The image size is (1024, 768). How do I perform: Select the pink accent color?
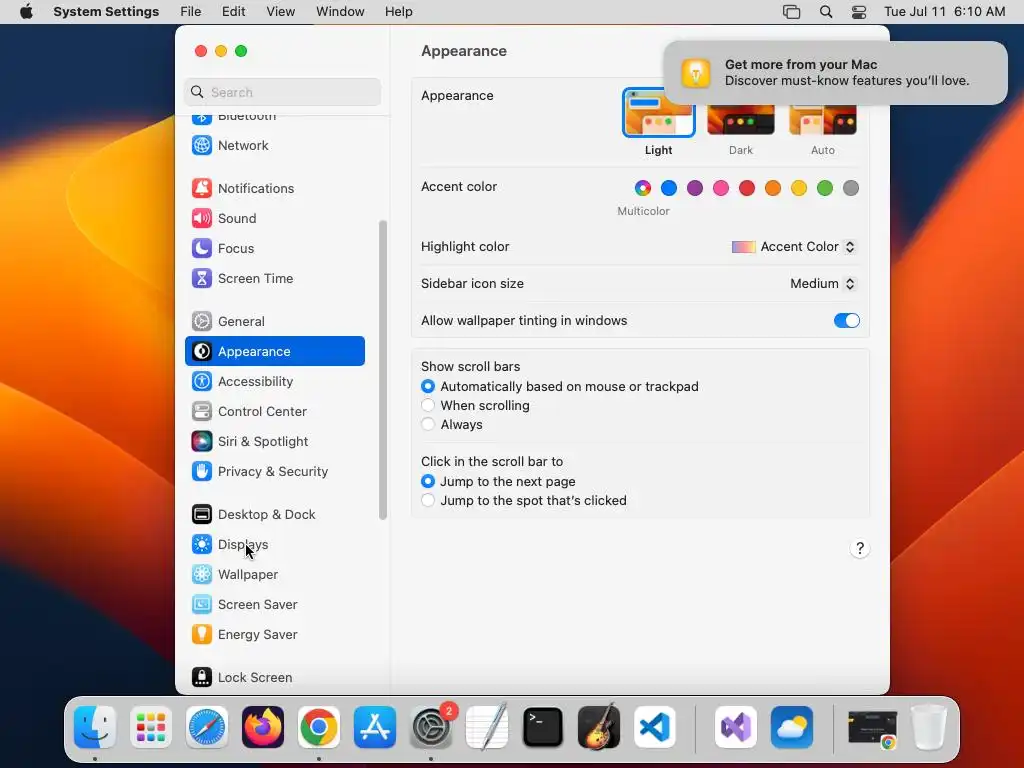pyautogui.click(x=721, y=188)
